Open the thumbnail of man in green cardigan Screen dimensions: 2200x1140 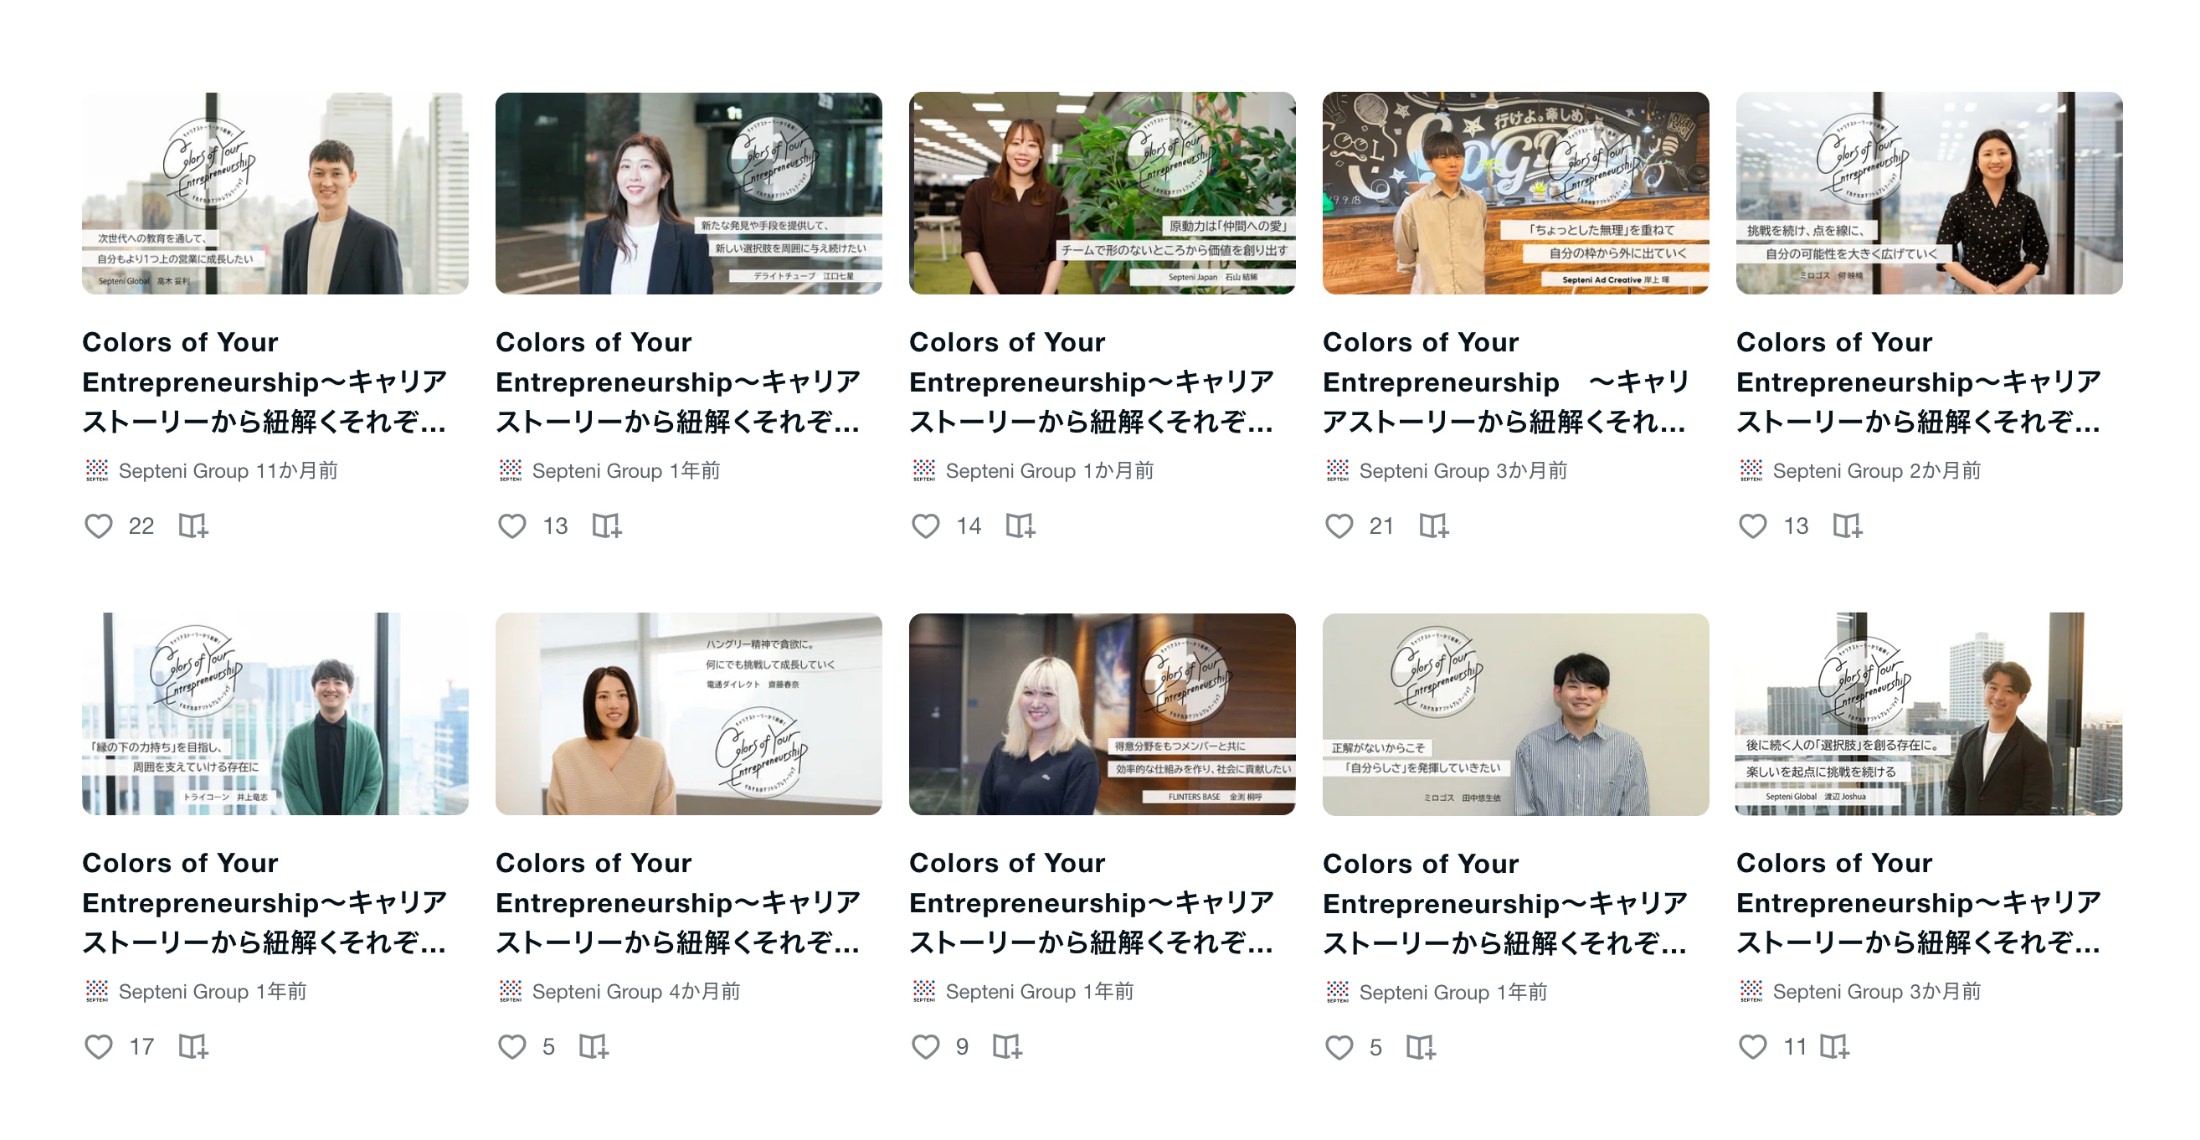pos(275,714)
